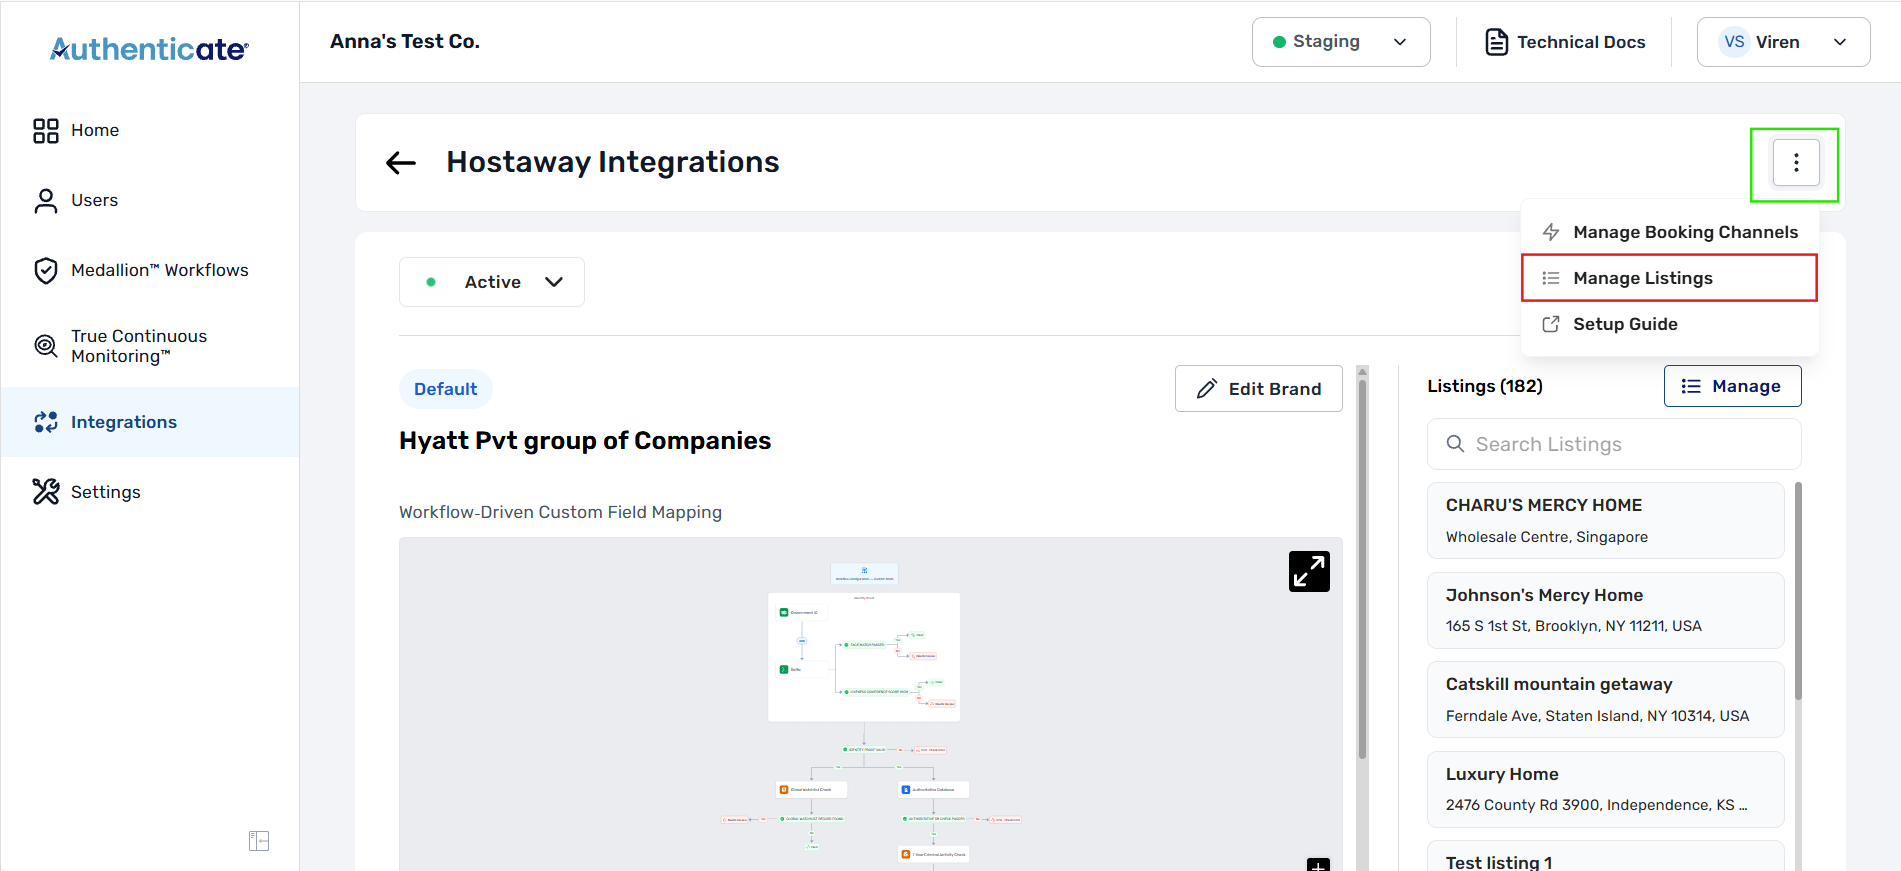Open the Users page in sidebar
Viewport: 1901px width, 871px height.
click(150, 200)
